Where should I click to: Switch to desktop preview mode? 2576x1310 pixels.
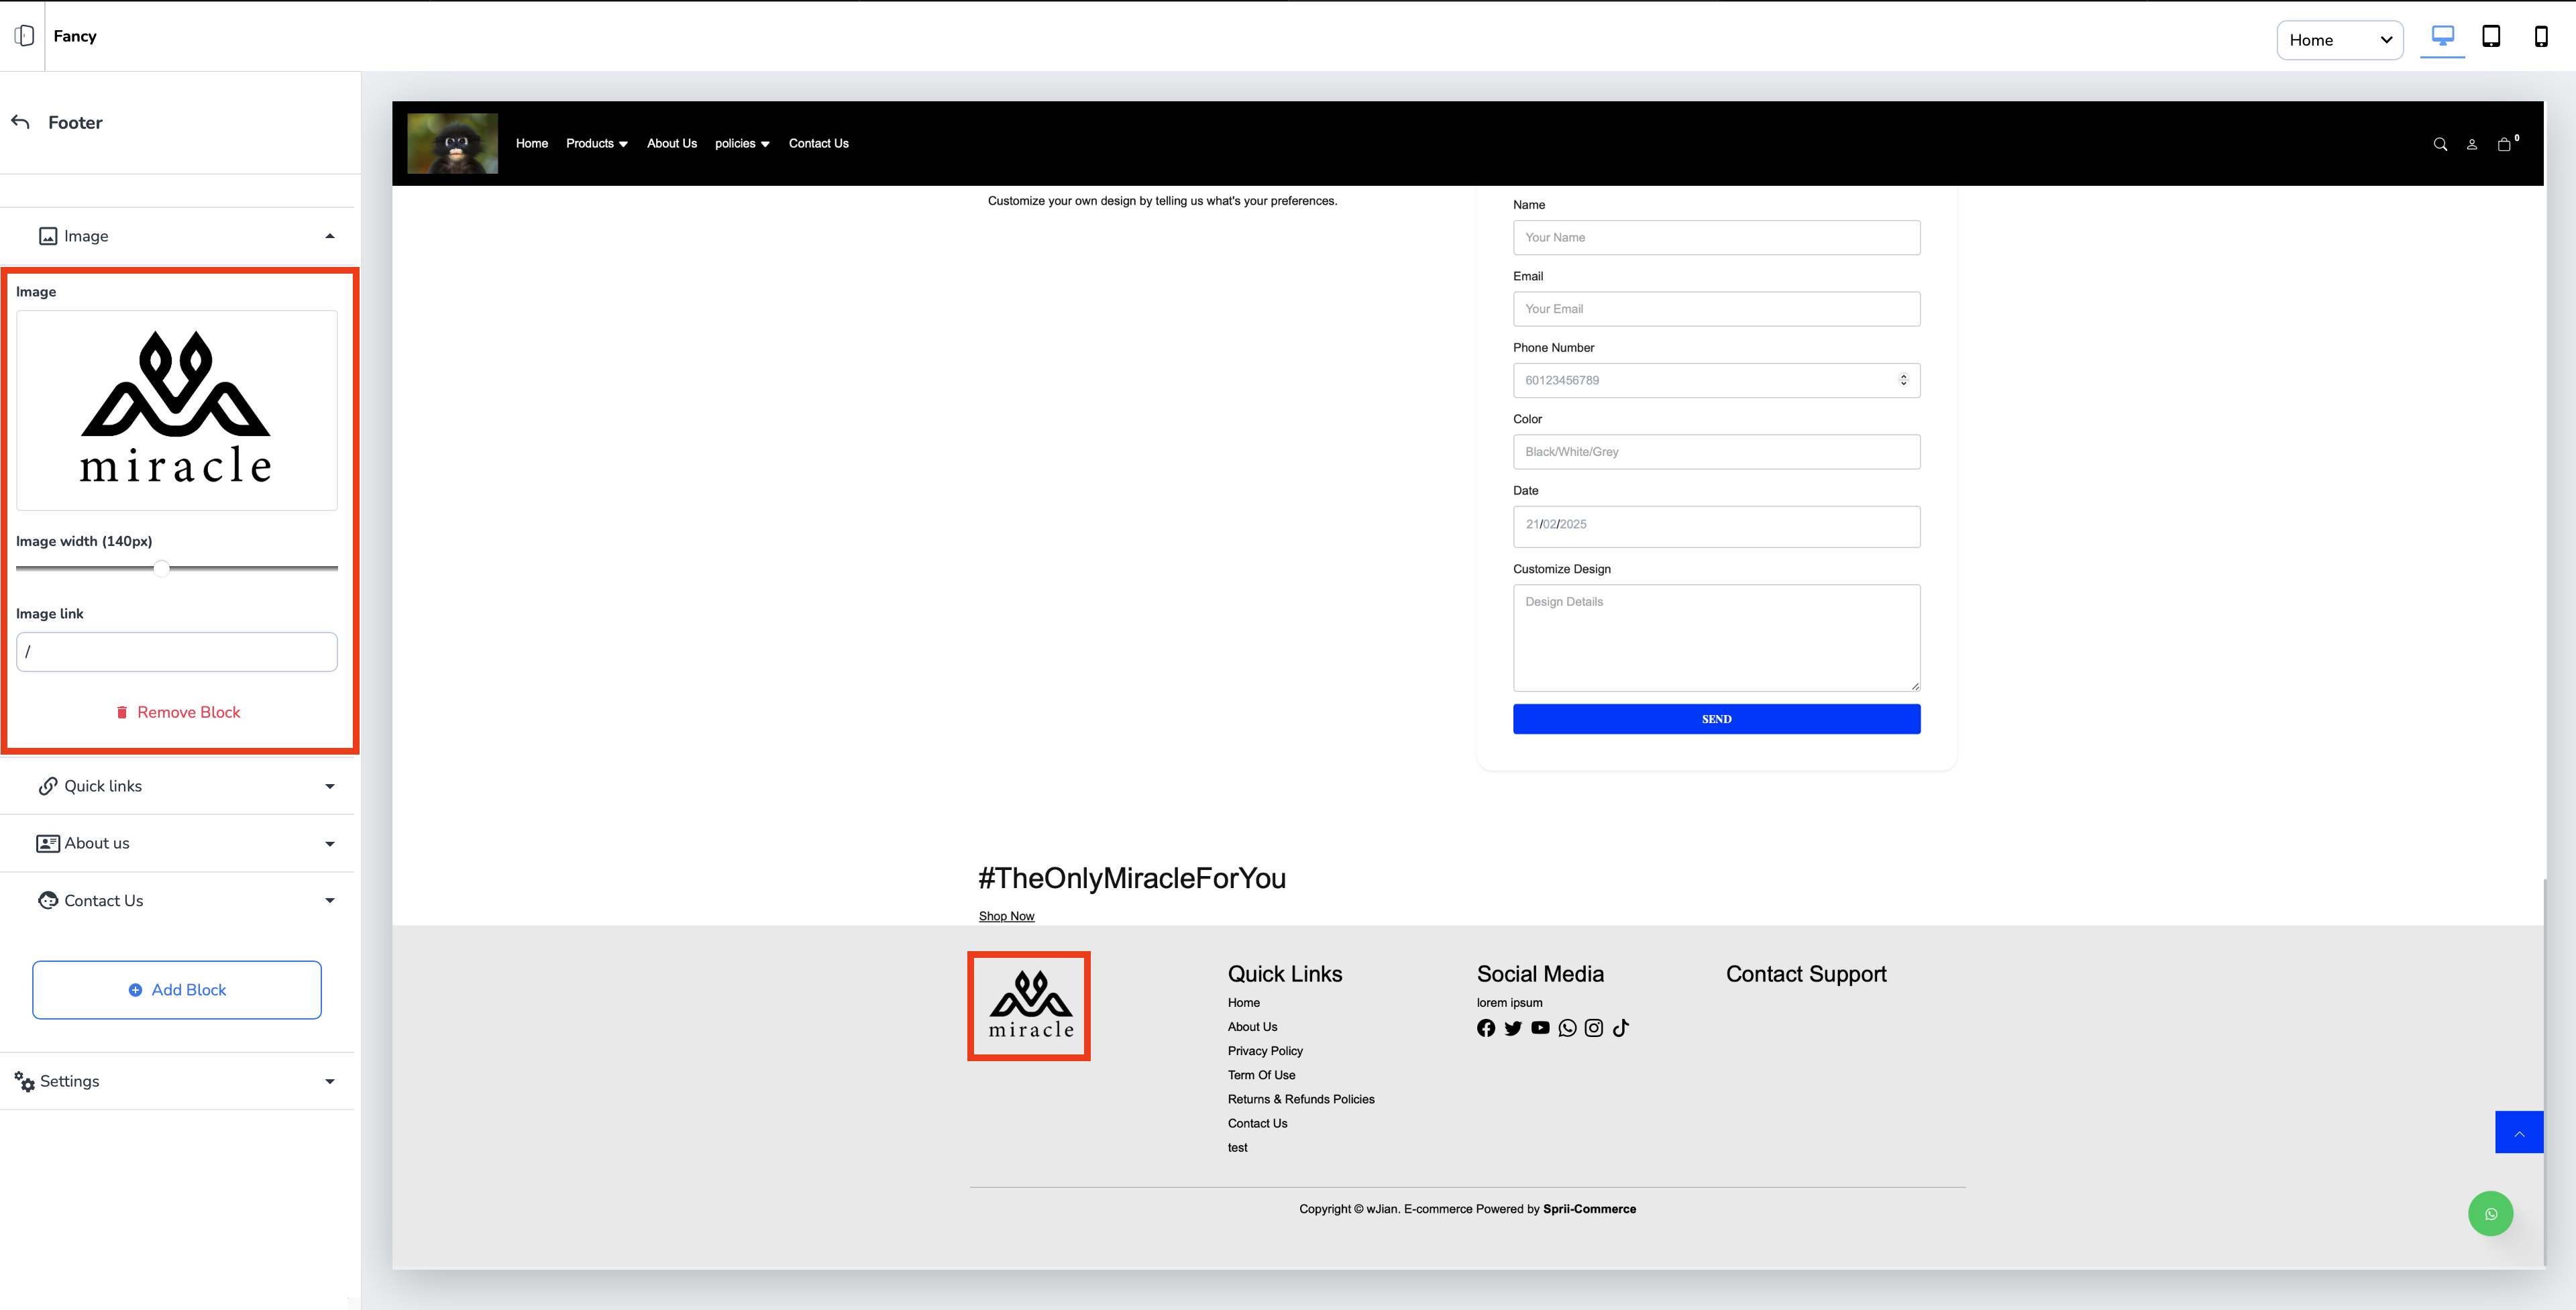point(2442,37)
